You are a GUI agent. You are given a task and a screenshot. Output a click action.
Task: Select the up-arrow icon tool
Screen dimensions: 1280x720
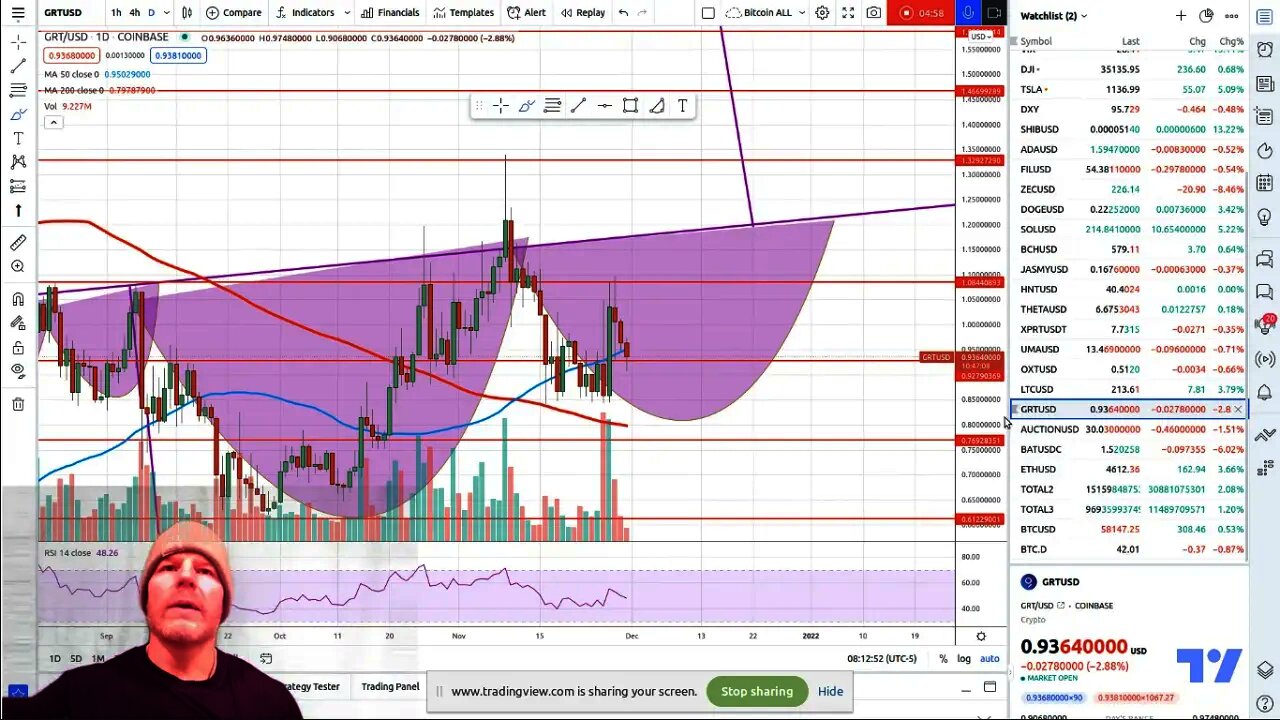click(18, 210)
